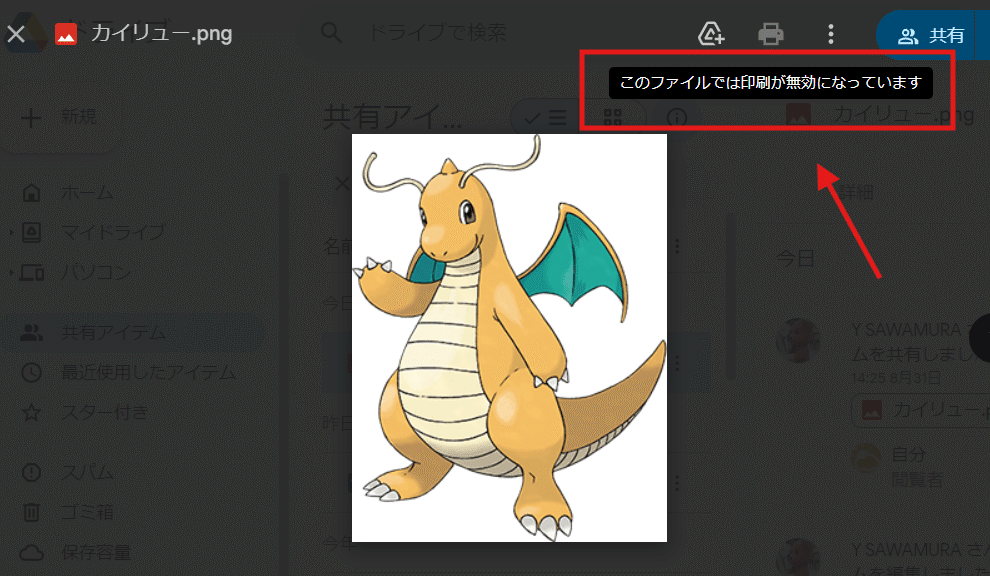Click the Dragonite image preview

[x=509, y=338]
